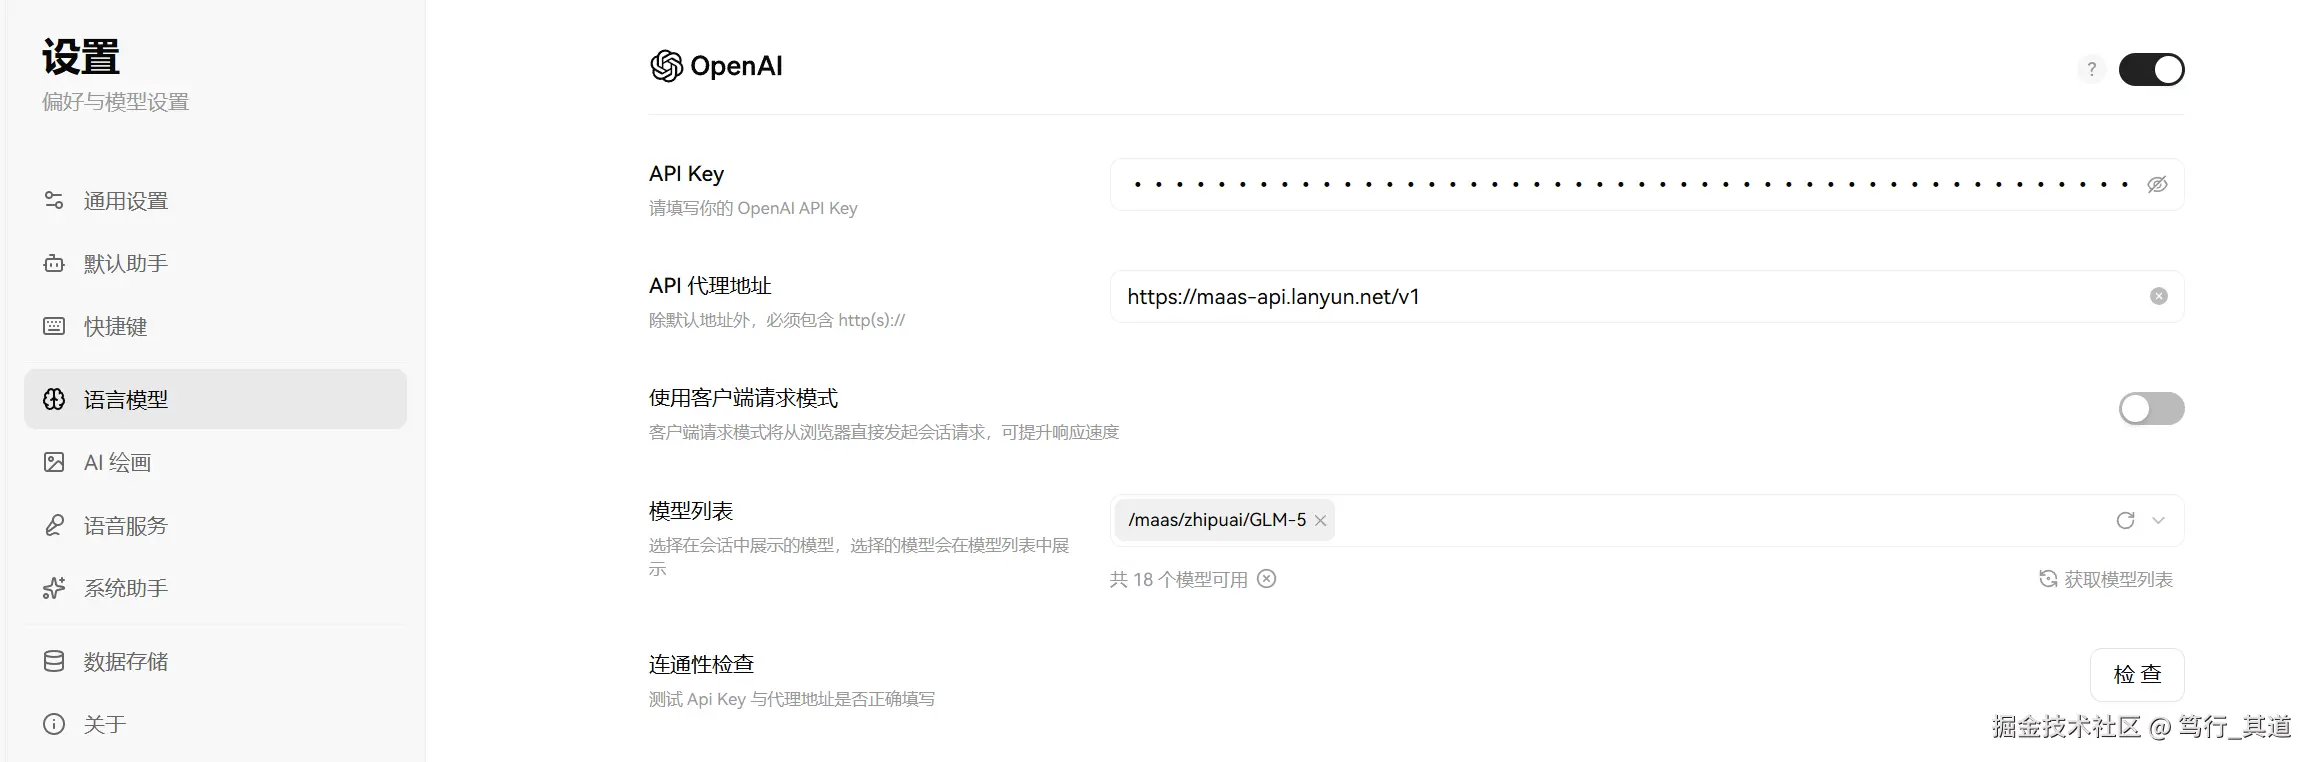
Task: Click the help question mark icon
Action: click(x=2091, y=69)
